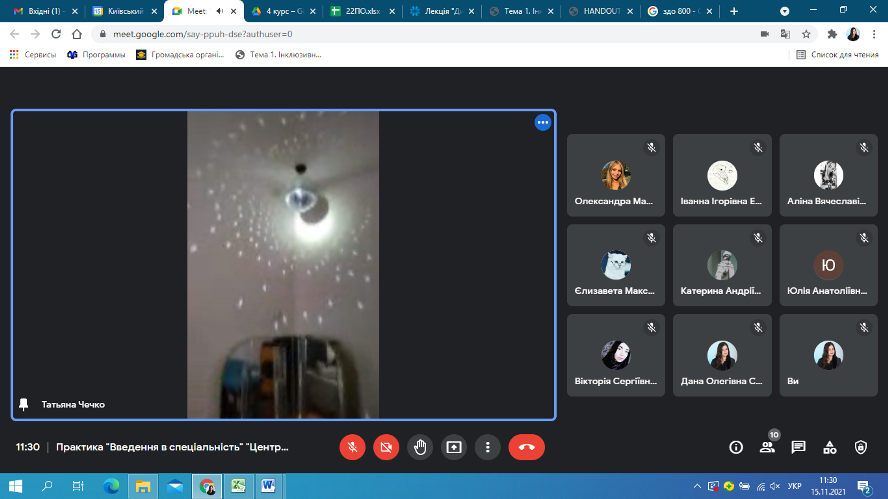Select the Аліна Вячеславі... participant tile
Image resolution: width=888 pixels, height=499 pixels.
point(829,175)
